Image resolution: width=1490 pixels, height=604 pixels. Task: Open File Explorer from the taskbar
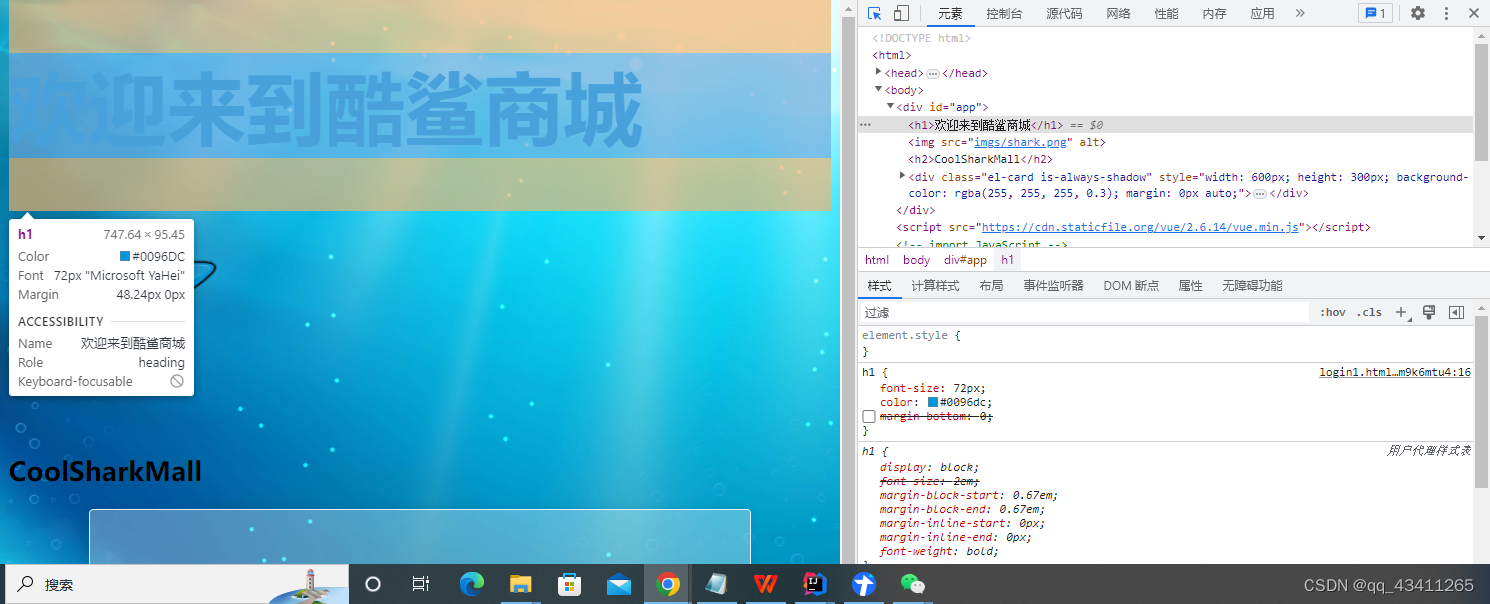520,584
